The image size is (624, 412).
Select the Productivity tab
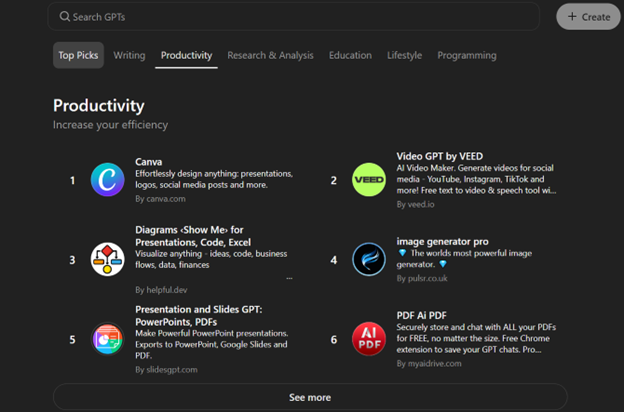coord(186,55)
